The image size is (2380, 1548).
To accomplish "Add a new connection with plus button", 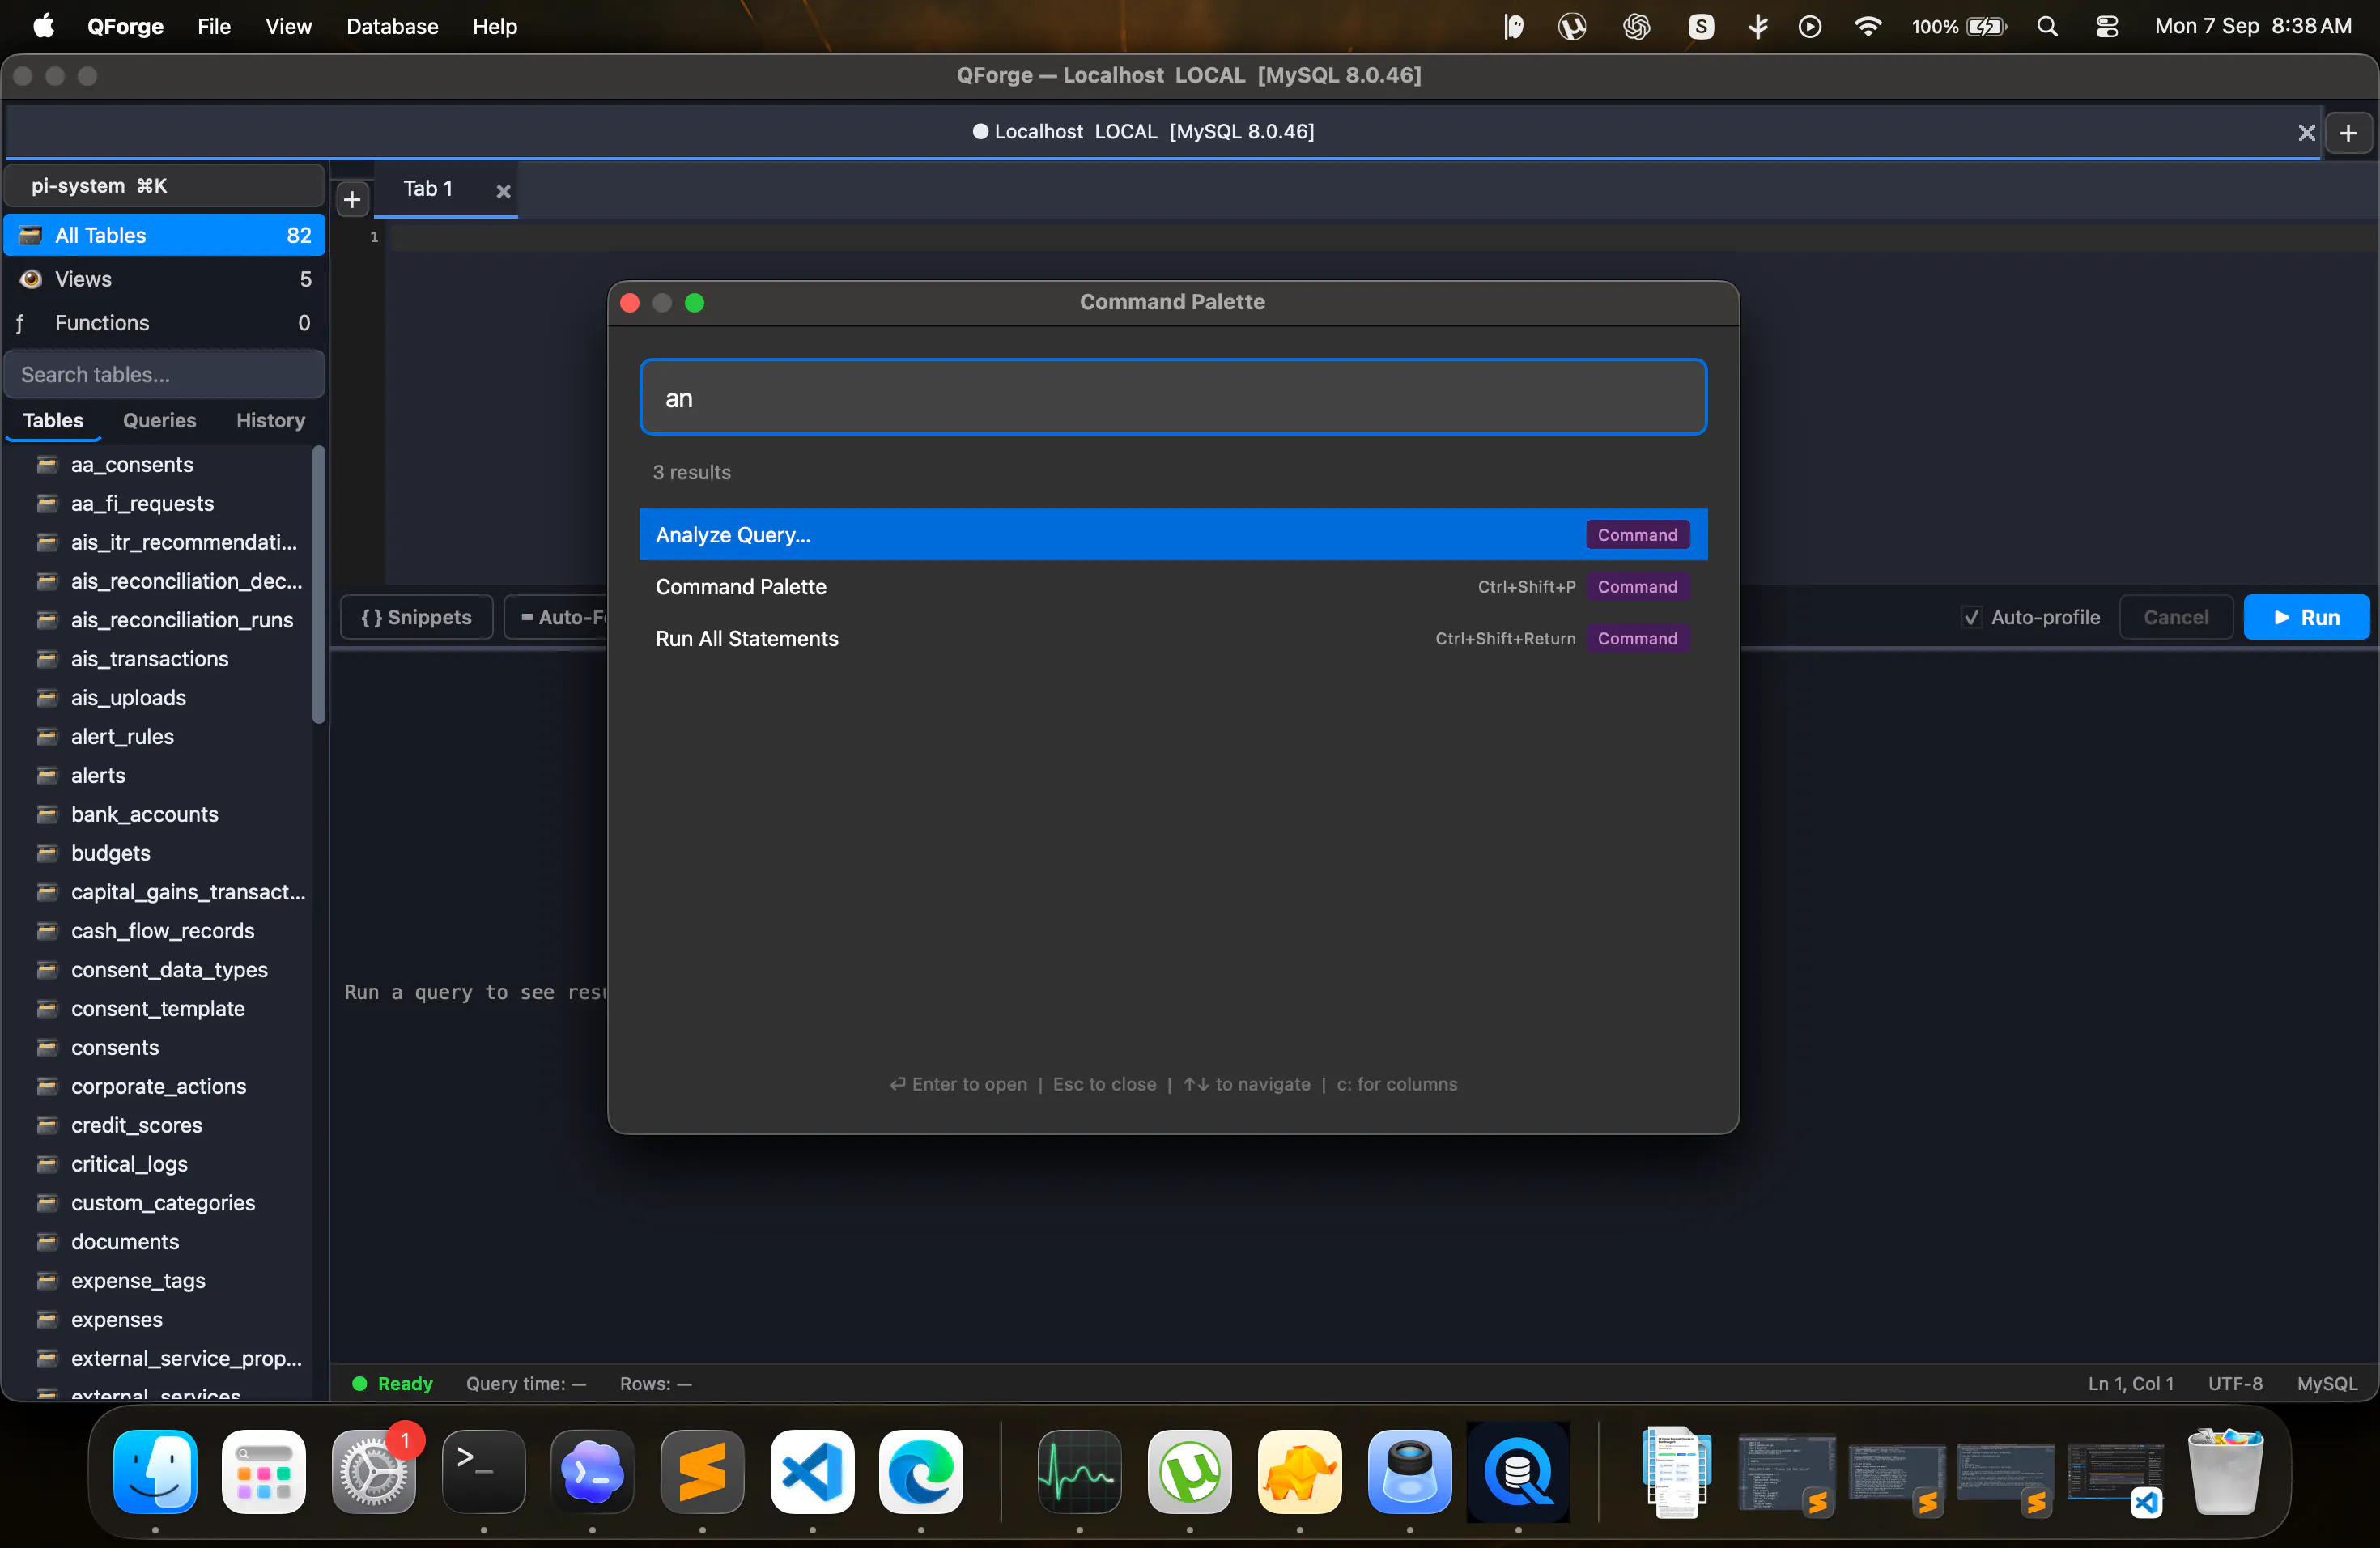I will [2348, 133].
